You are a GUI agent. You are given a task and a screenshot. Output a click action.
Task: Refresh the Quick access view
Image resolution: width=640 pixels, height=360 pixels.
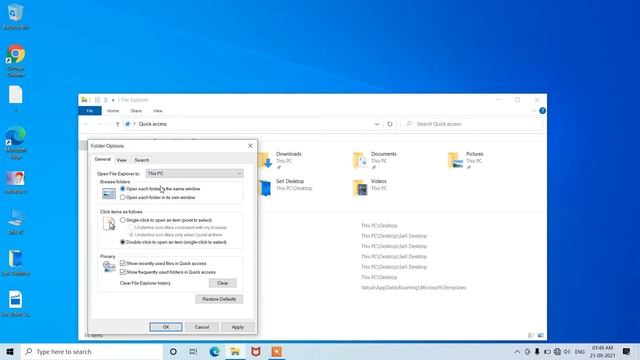pyautogui.click(x=390, y=124)
